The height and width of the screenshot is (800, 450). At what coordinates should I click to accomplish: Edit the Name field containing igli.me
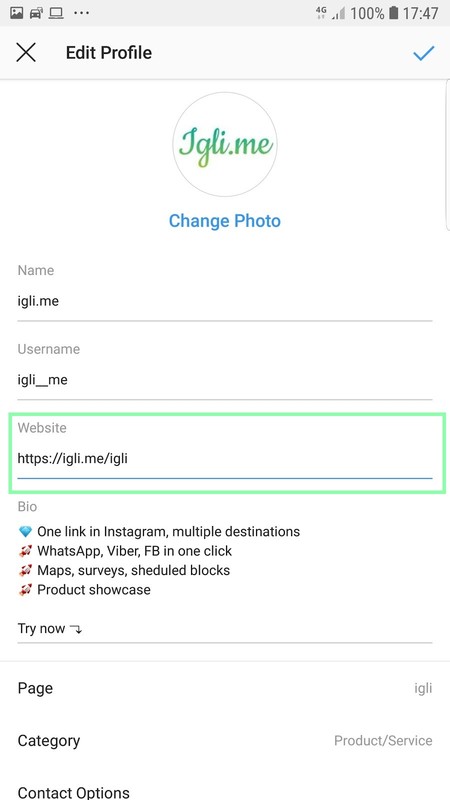tap(224, 301)
